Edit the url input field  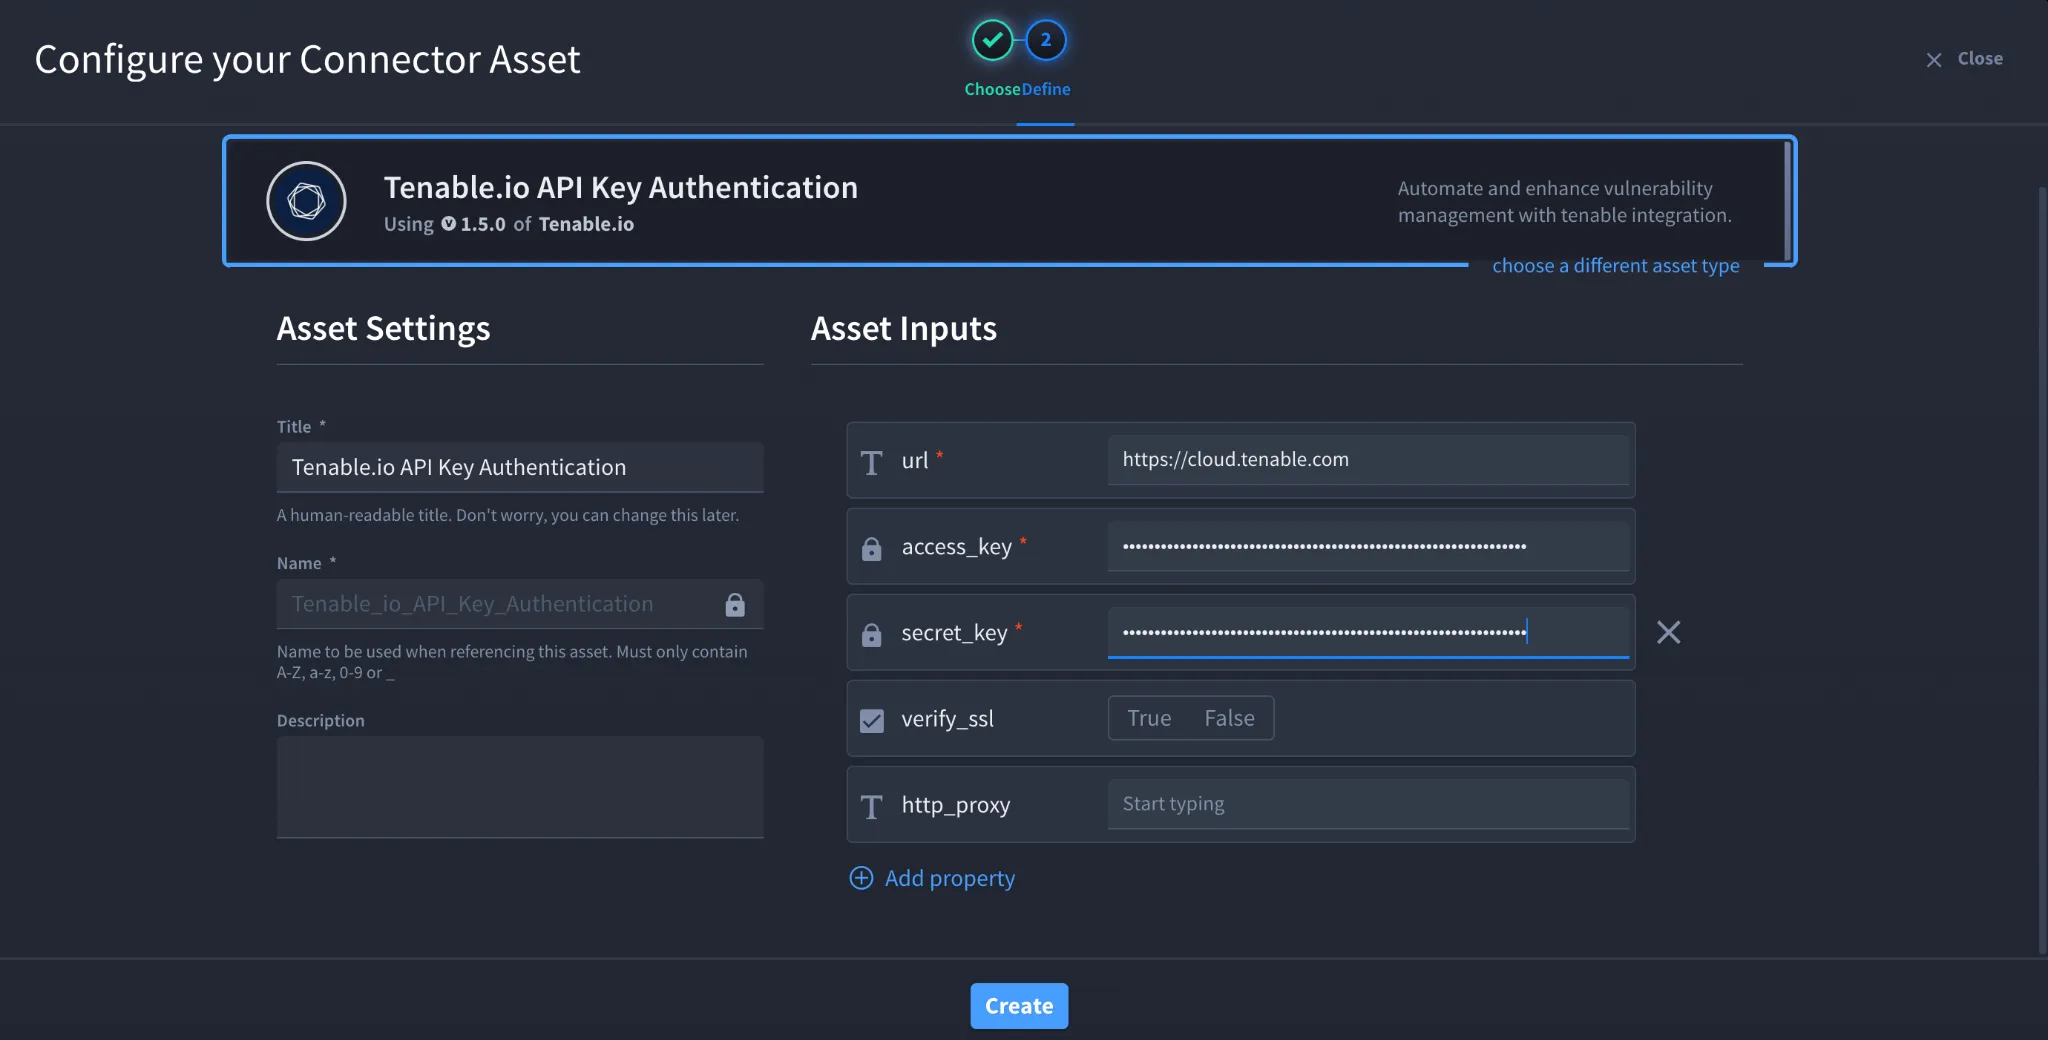(x=1368, y=460)
